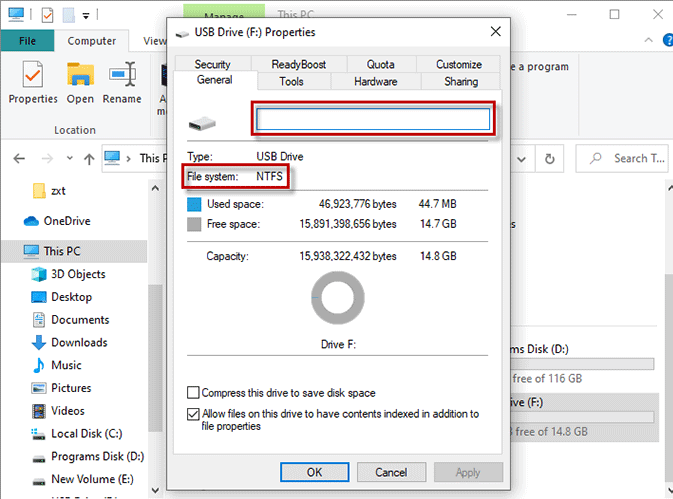Click the Open ribbon icon
Image resolution: width=673 pixels, height=499 pixels.
[x=80, y=83]
